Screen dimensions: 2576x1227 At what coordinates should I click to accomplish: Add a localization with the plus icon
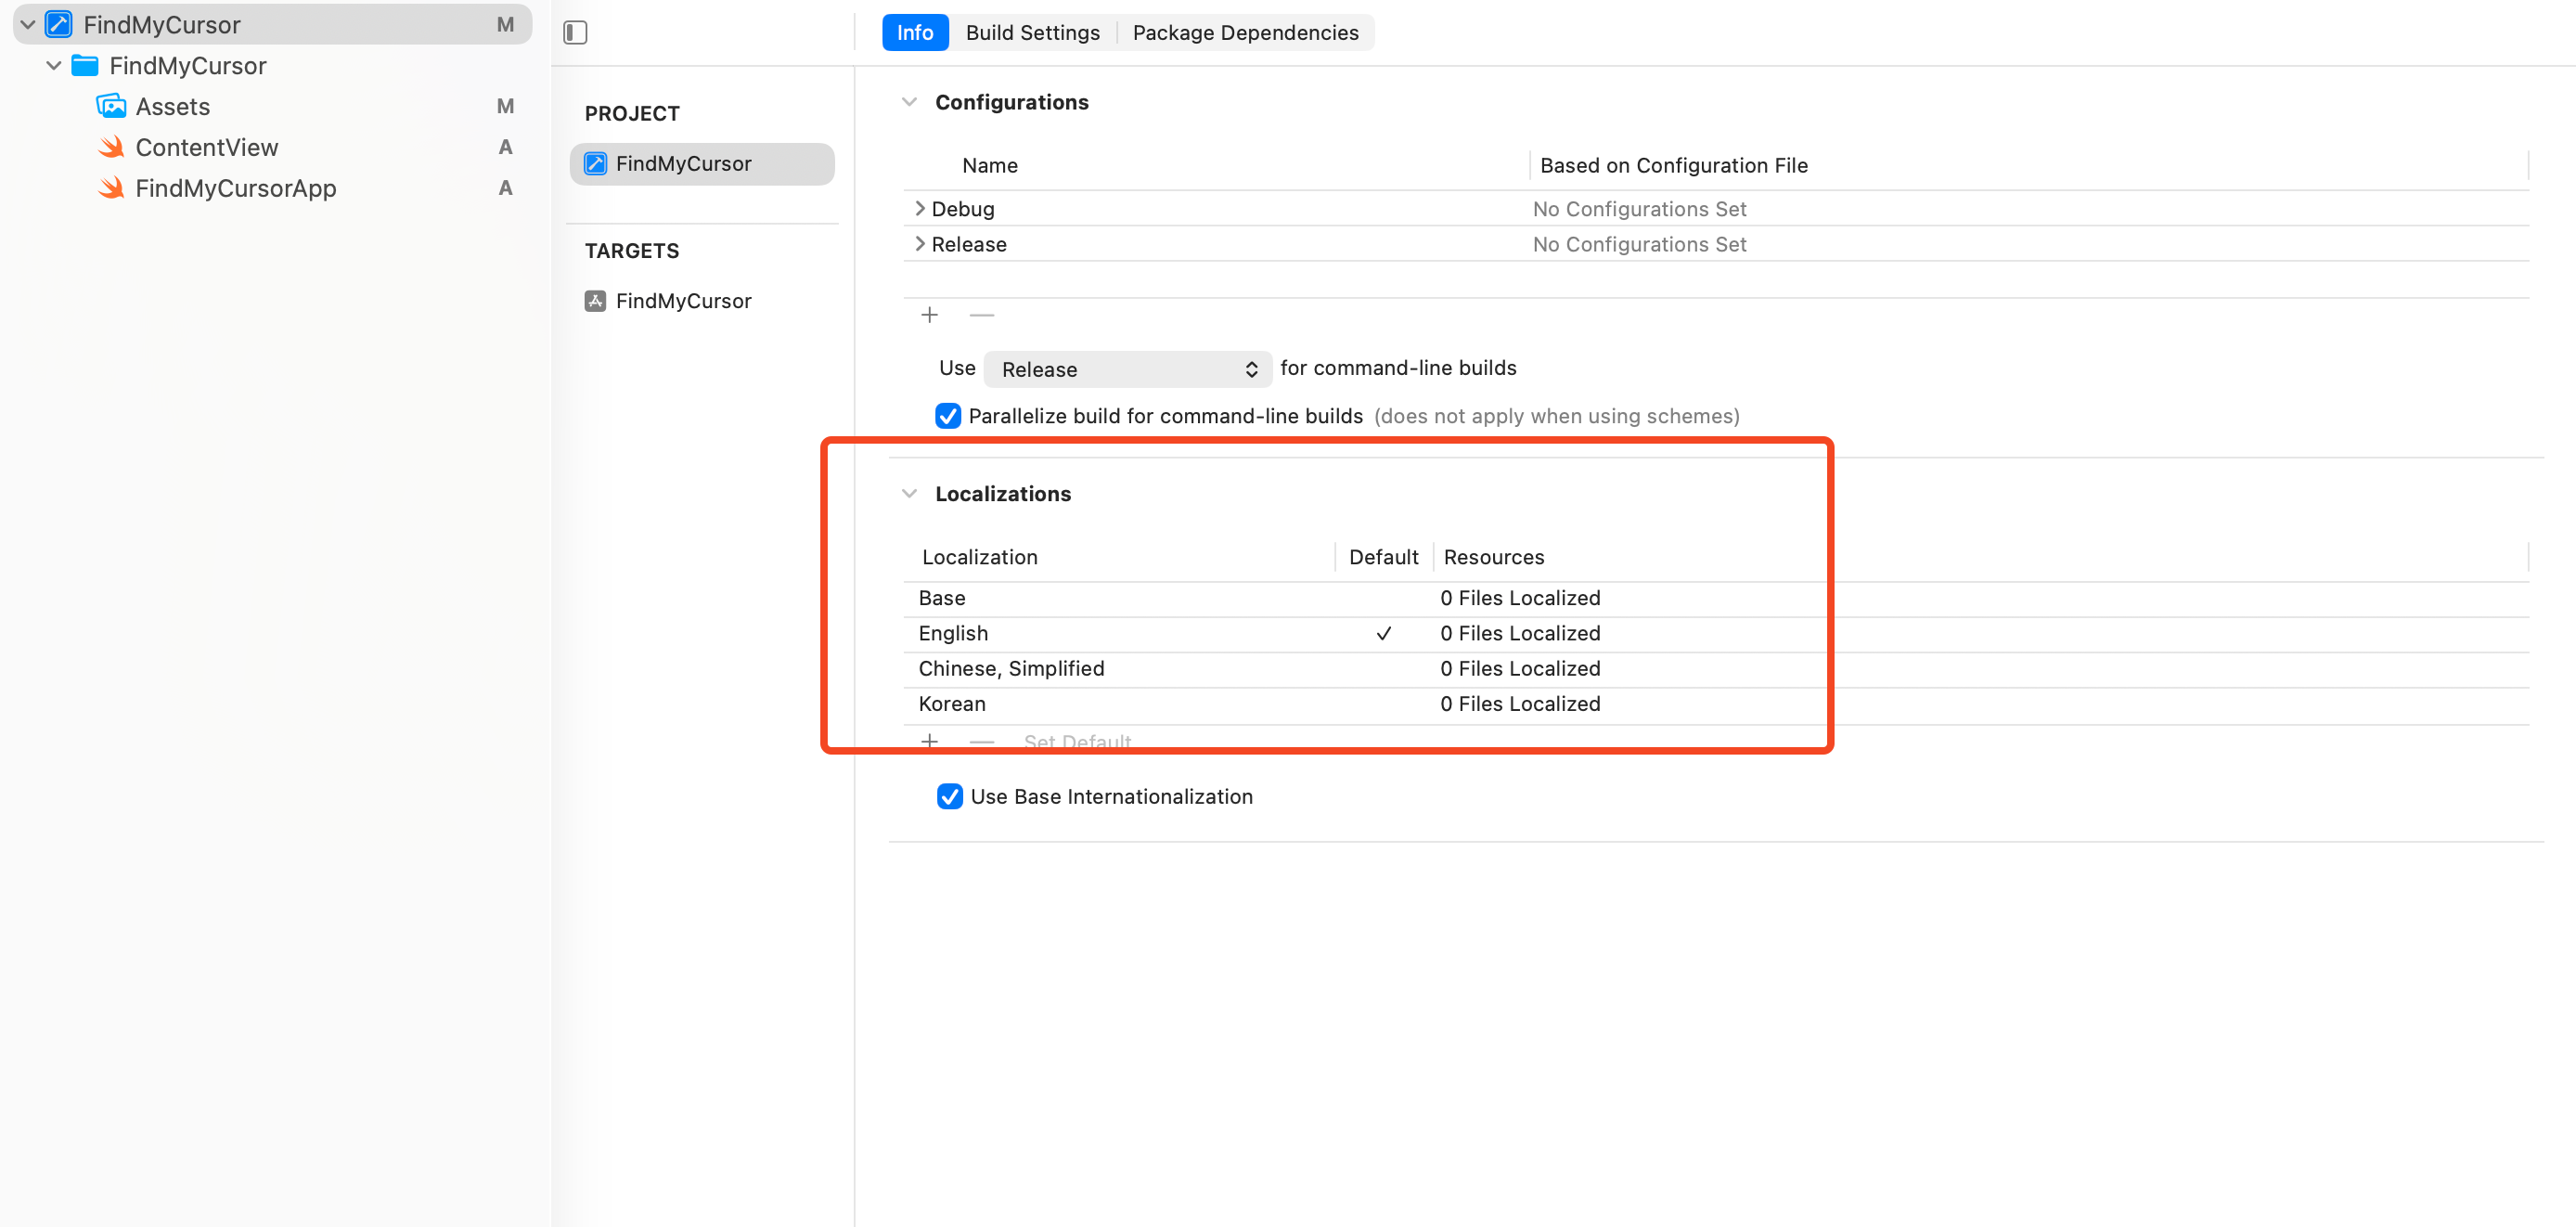(929, 741)
